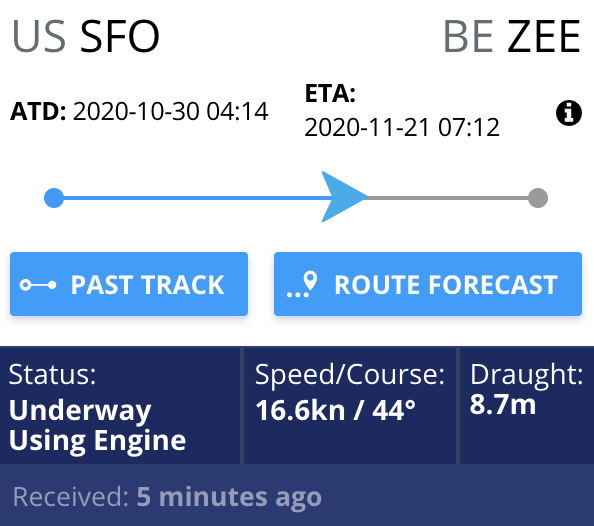594x526 pixels.
Task: Click the Received 5 minutes ago text
Action: 167,496
